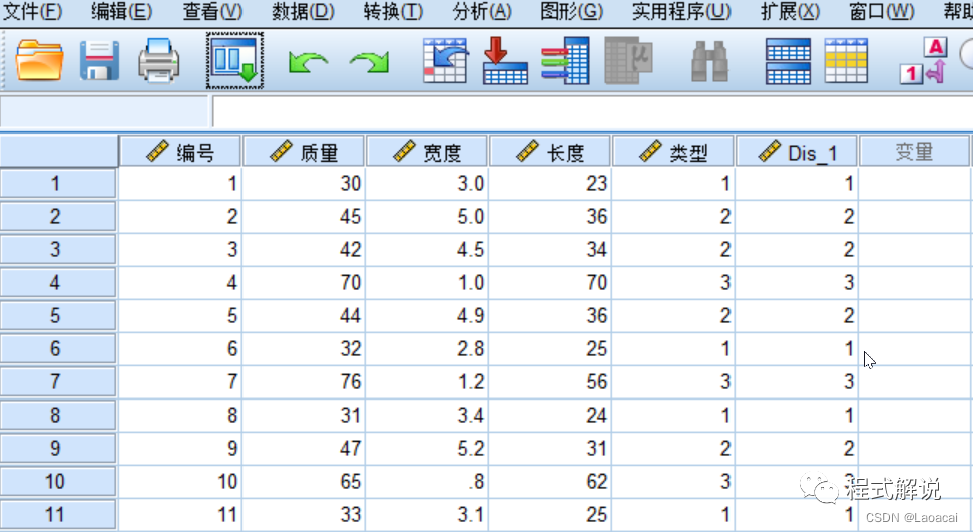
Task: Open the 数据(D) menu
Action: (x=303, y=11)
